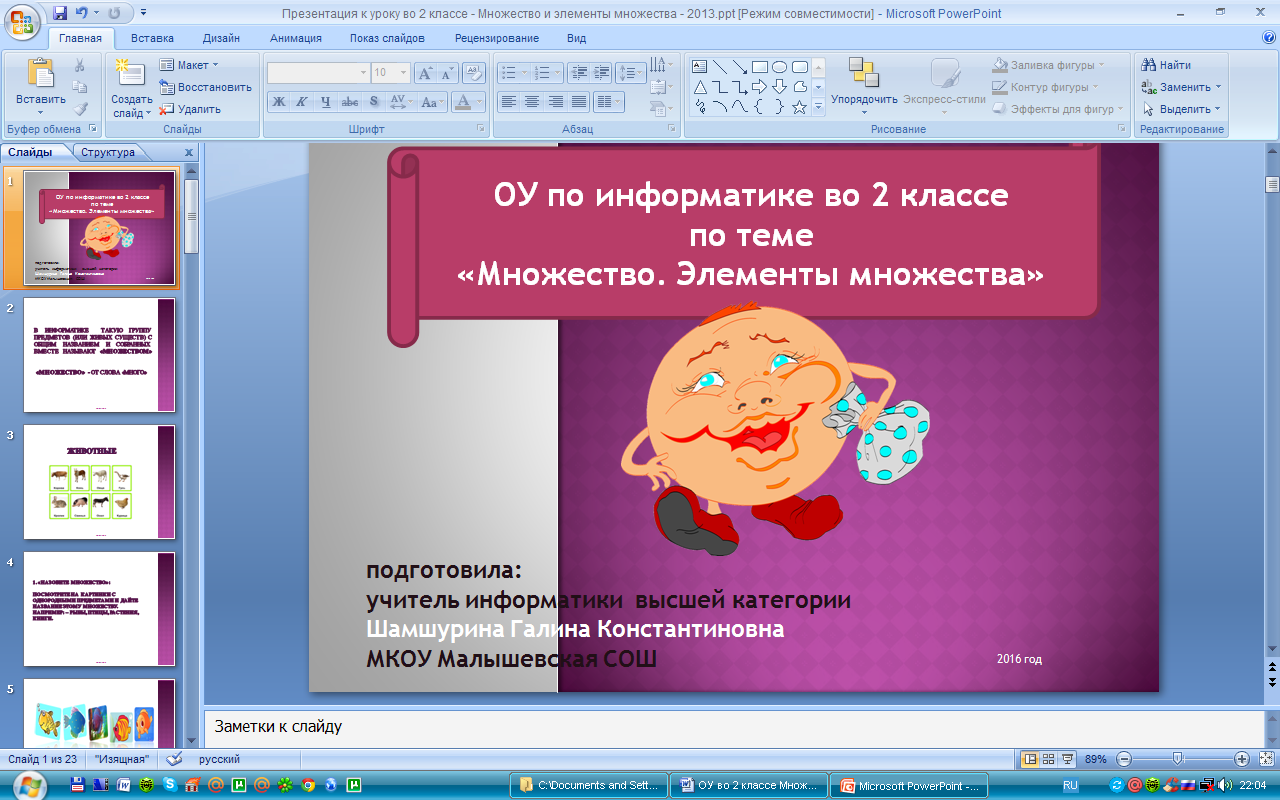Select the right arrow block shape
Viewport: 1280px width, 800px height.
pos(760,87)
